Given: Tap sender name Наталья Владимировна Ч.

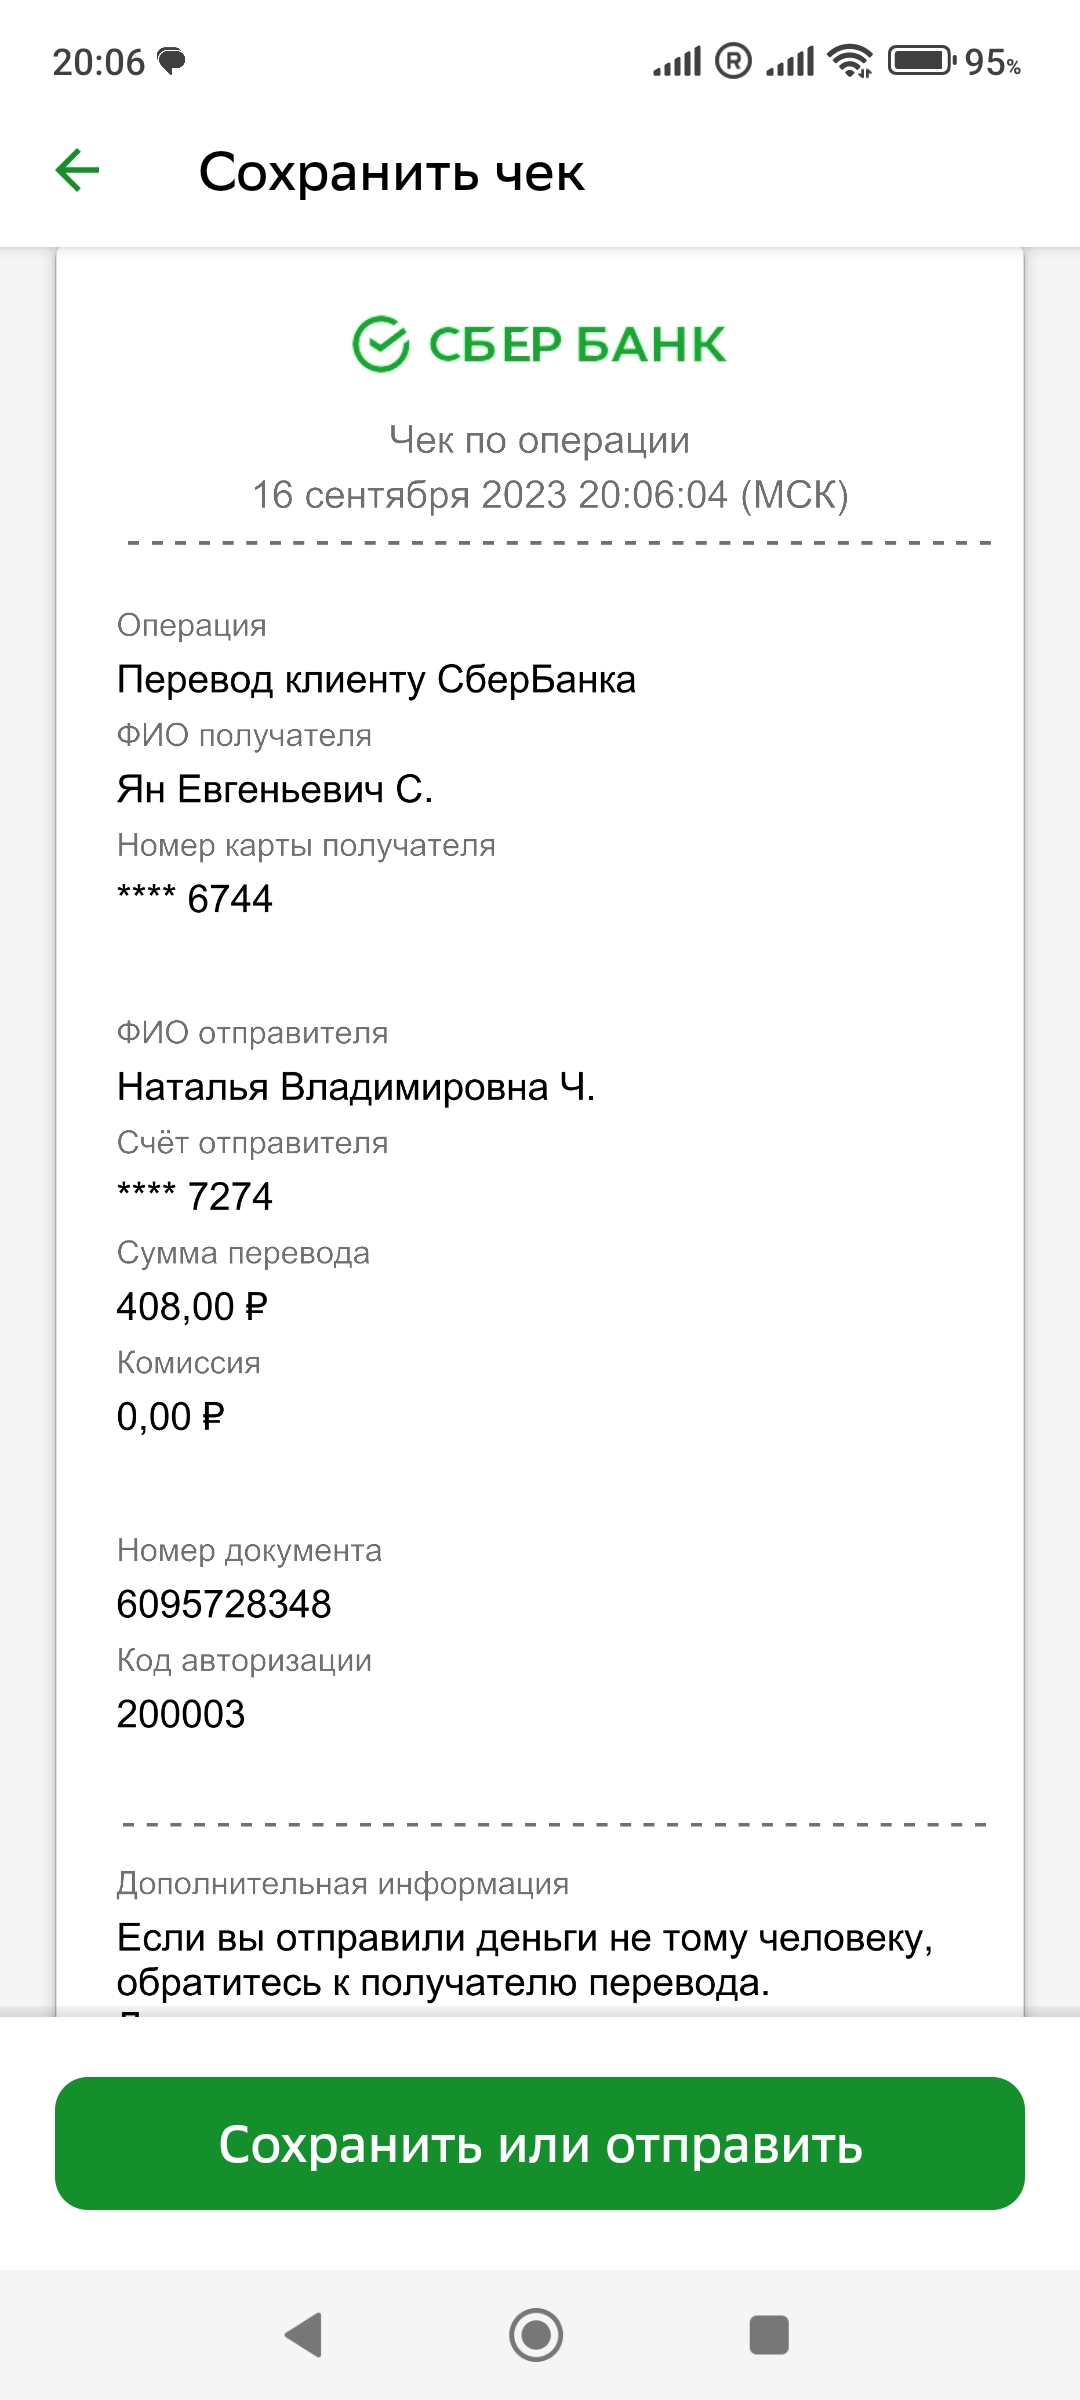Looking at the screenshot, I should 356,1087.
